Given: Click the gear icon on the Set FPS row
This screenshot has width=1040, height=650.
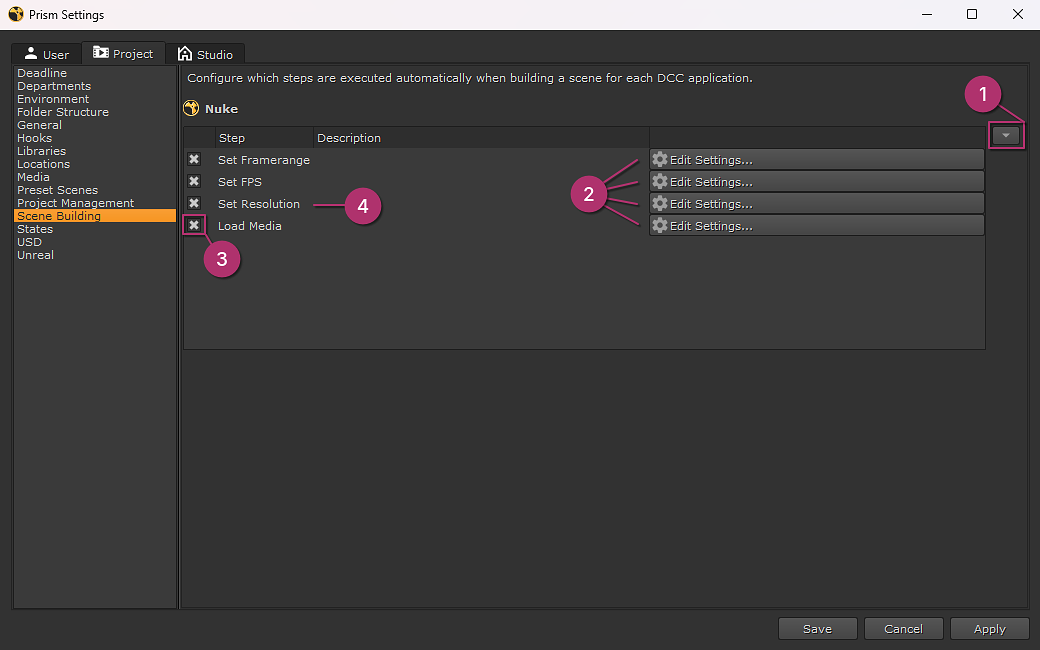Looking at the screenshot, I should pos(659,181).
